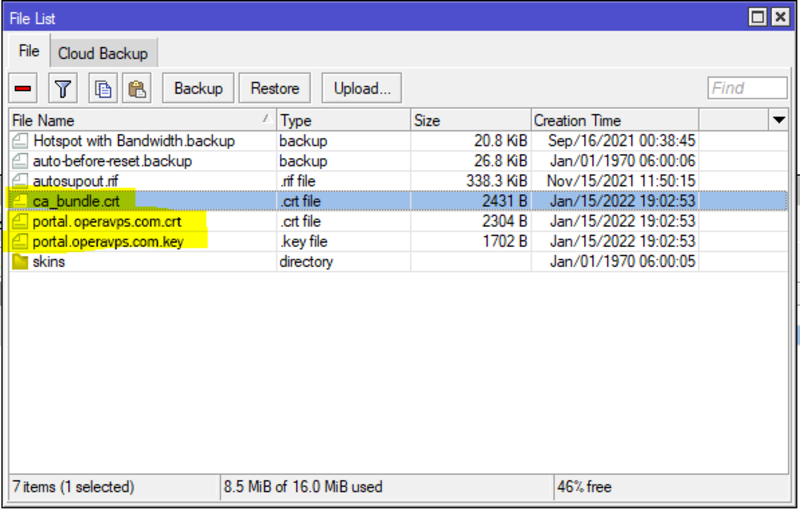
Task: Click the auto-before-reset.backup file icon
Action: (20, 161)
